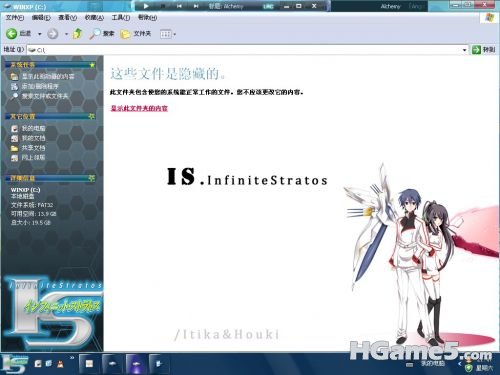The image size is (500, 375).
Task: Skip to next track in player bar
Action: [x=196, y=6]
